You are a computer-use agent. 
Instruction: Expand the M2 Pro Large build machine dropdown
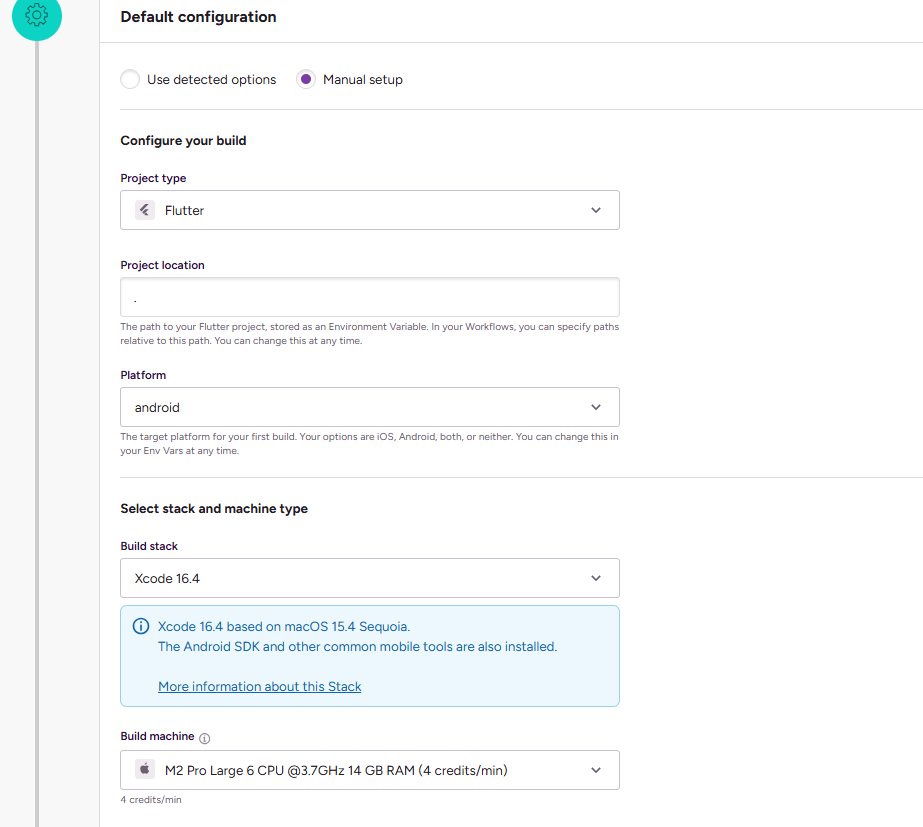369,770
